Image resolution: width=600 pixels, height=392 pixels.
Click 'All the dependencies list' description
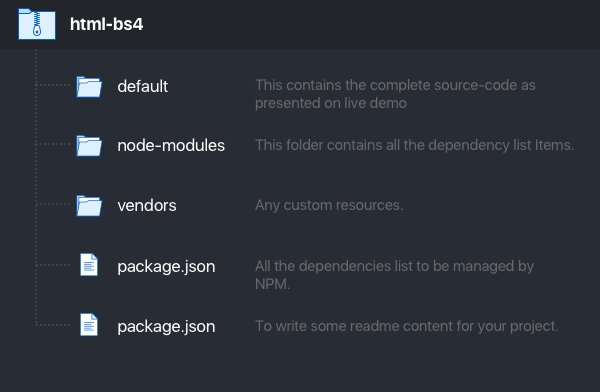click(x=395, y=275)
